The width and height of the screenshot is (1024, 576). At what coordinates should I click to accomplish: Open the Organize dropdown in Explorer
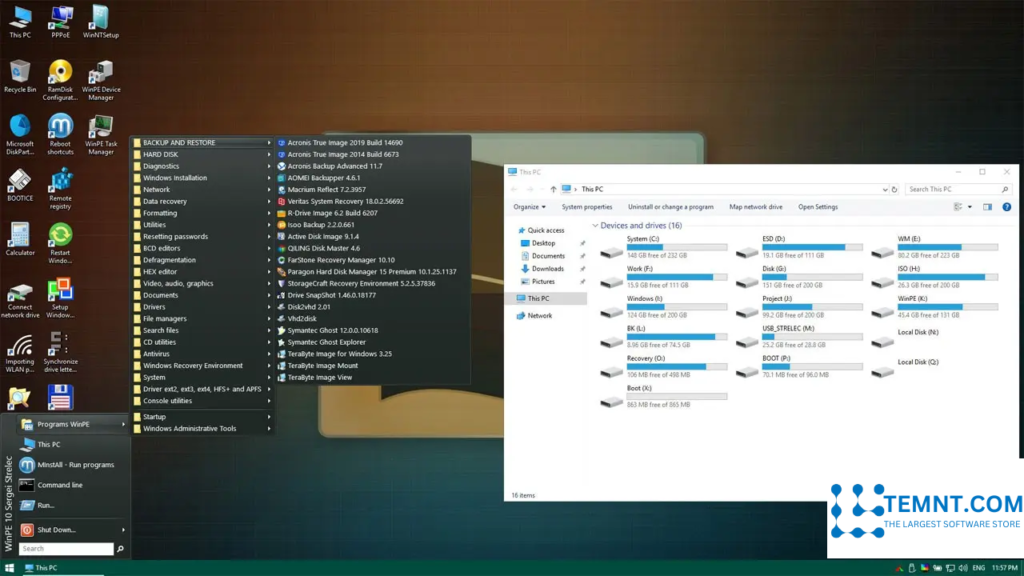(x=529, y=207)
